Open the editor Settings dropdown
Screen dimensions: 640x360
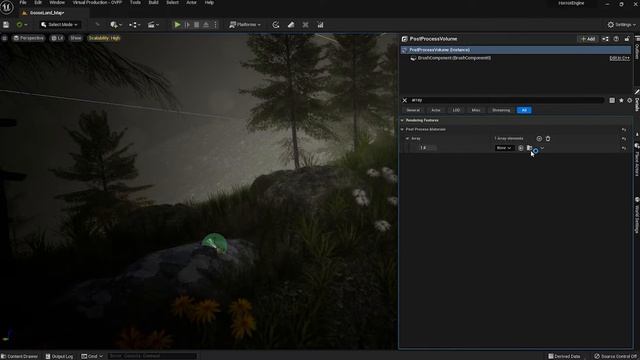[621, 25]
